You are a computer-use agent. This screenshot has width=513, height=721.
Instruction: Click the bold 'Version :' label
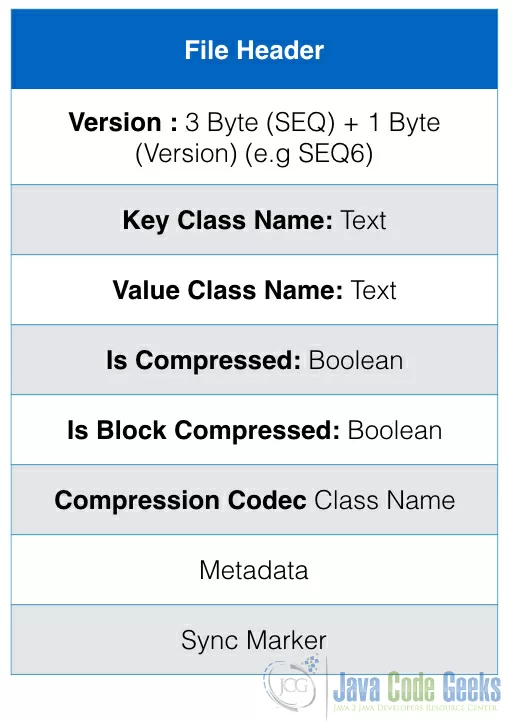click(123, 122)
